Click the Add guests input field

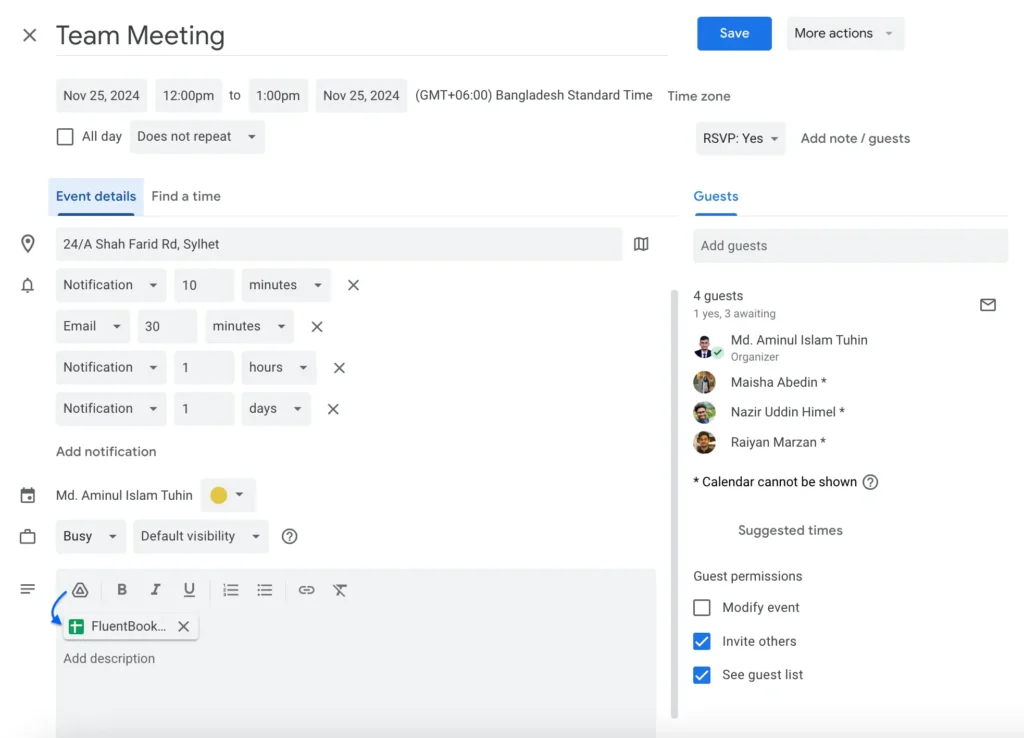click(850, 246)
